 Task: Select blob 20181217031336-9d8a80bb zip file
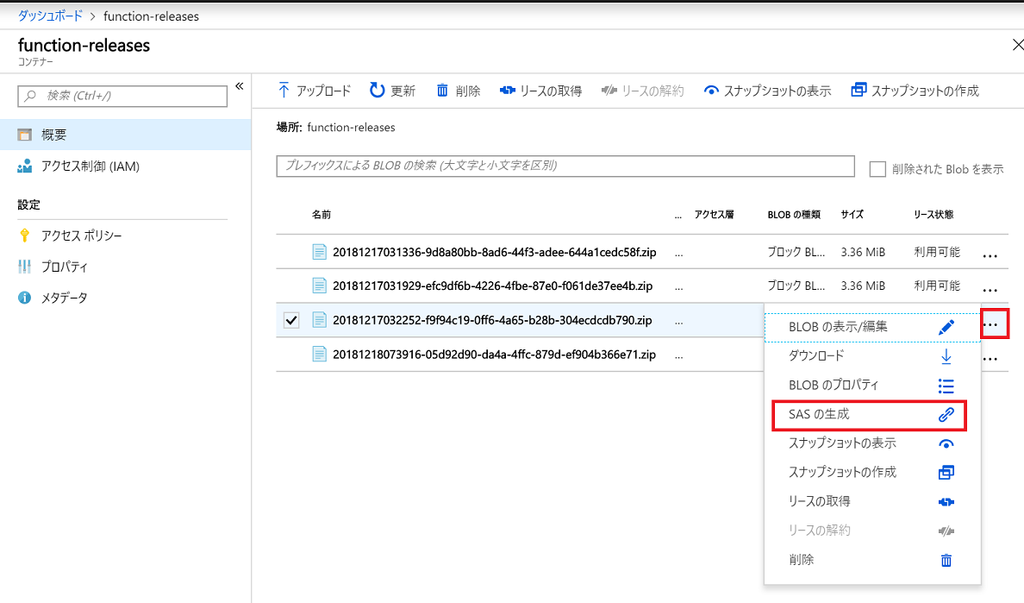pos(494,252)
